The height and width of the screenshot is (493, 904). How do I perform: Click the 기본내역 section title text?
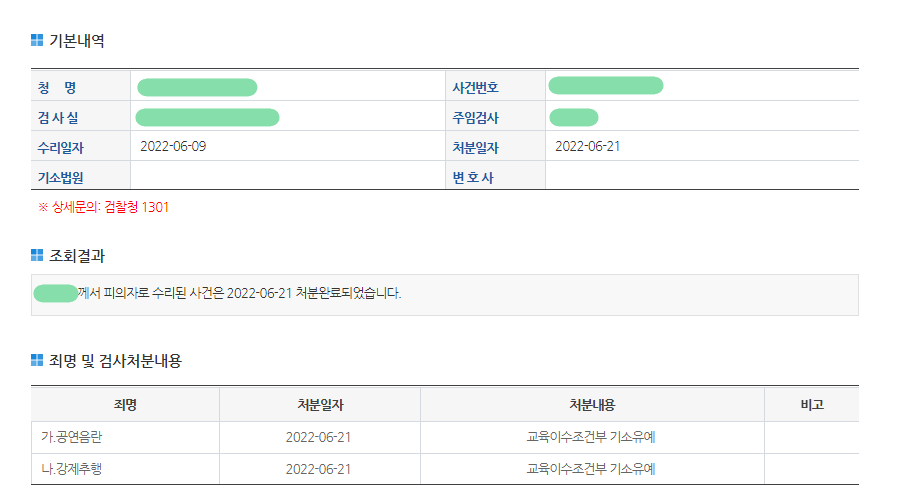[x=77, y=41]
